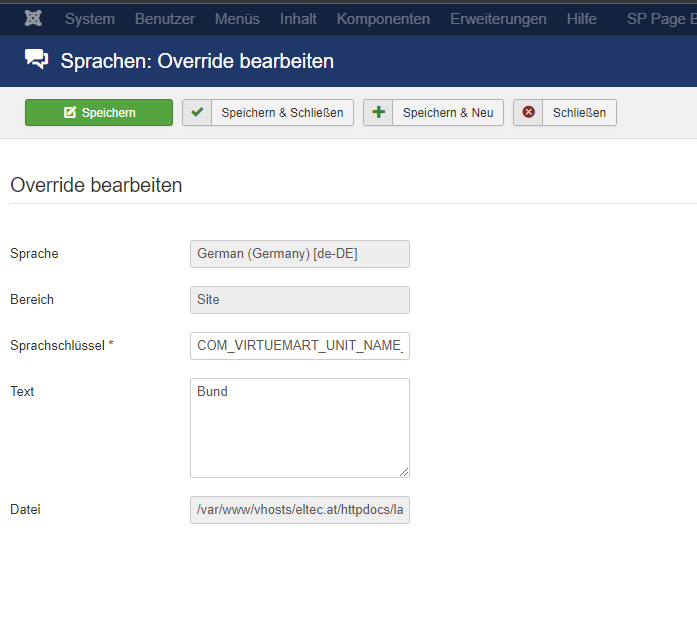Viewport: 697px width, 632px height.
Task: Click inside the Text area containing Bund
Action: click(x=299, y=427)
